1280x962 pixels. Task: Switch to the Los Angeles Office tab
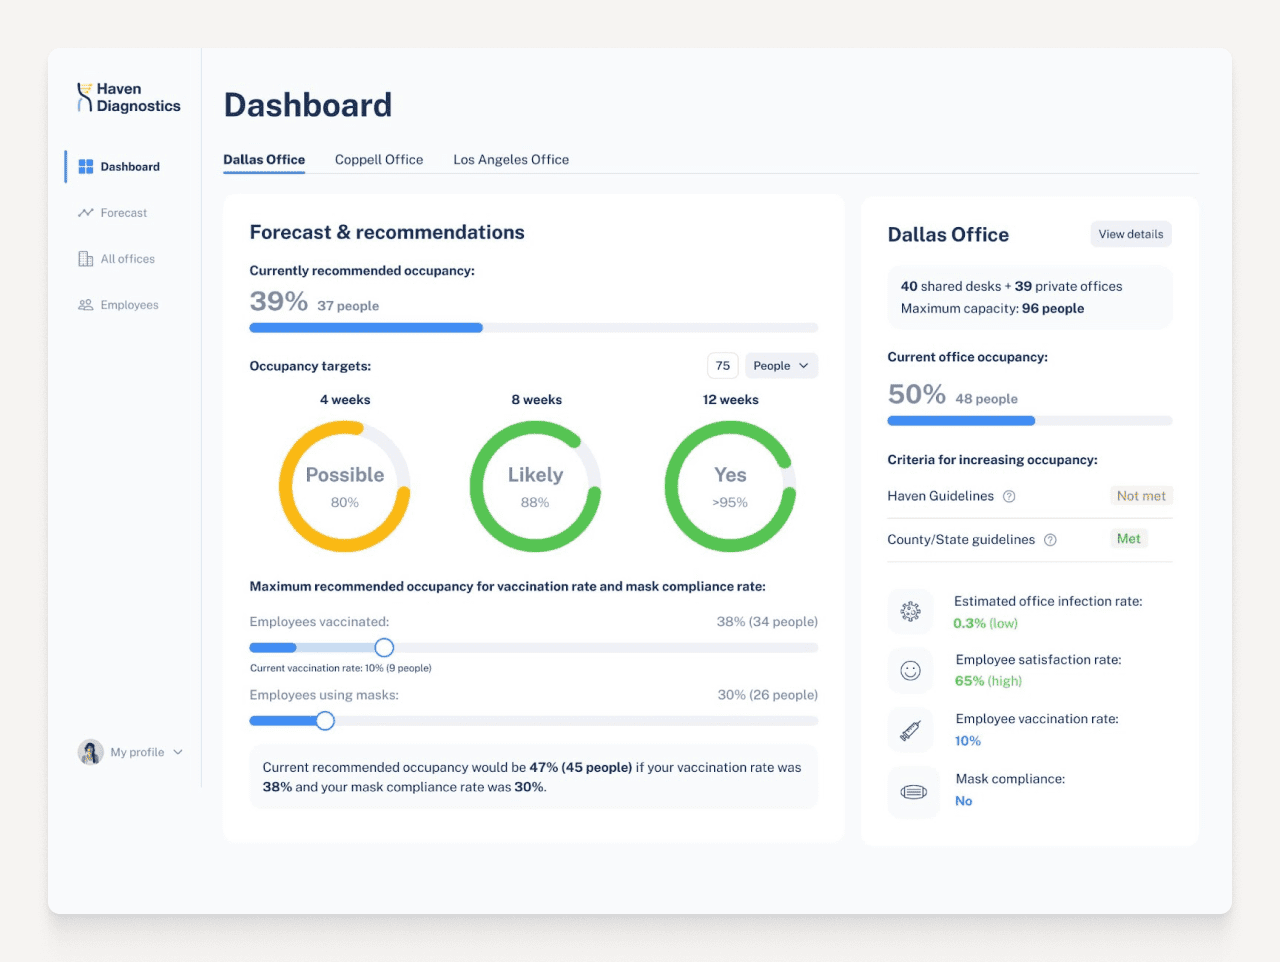pos(511,159)
